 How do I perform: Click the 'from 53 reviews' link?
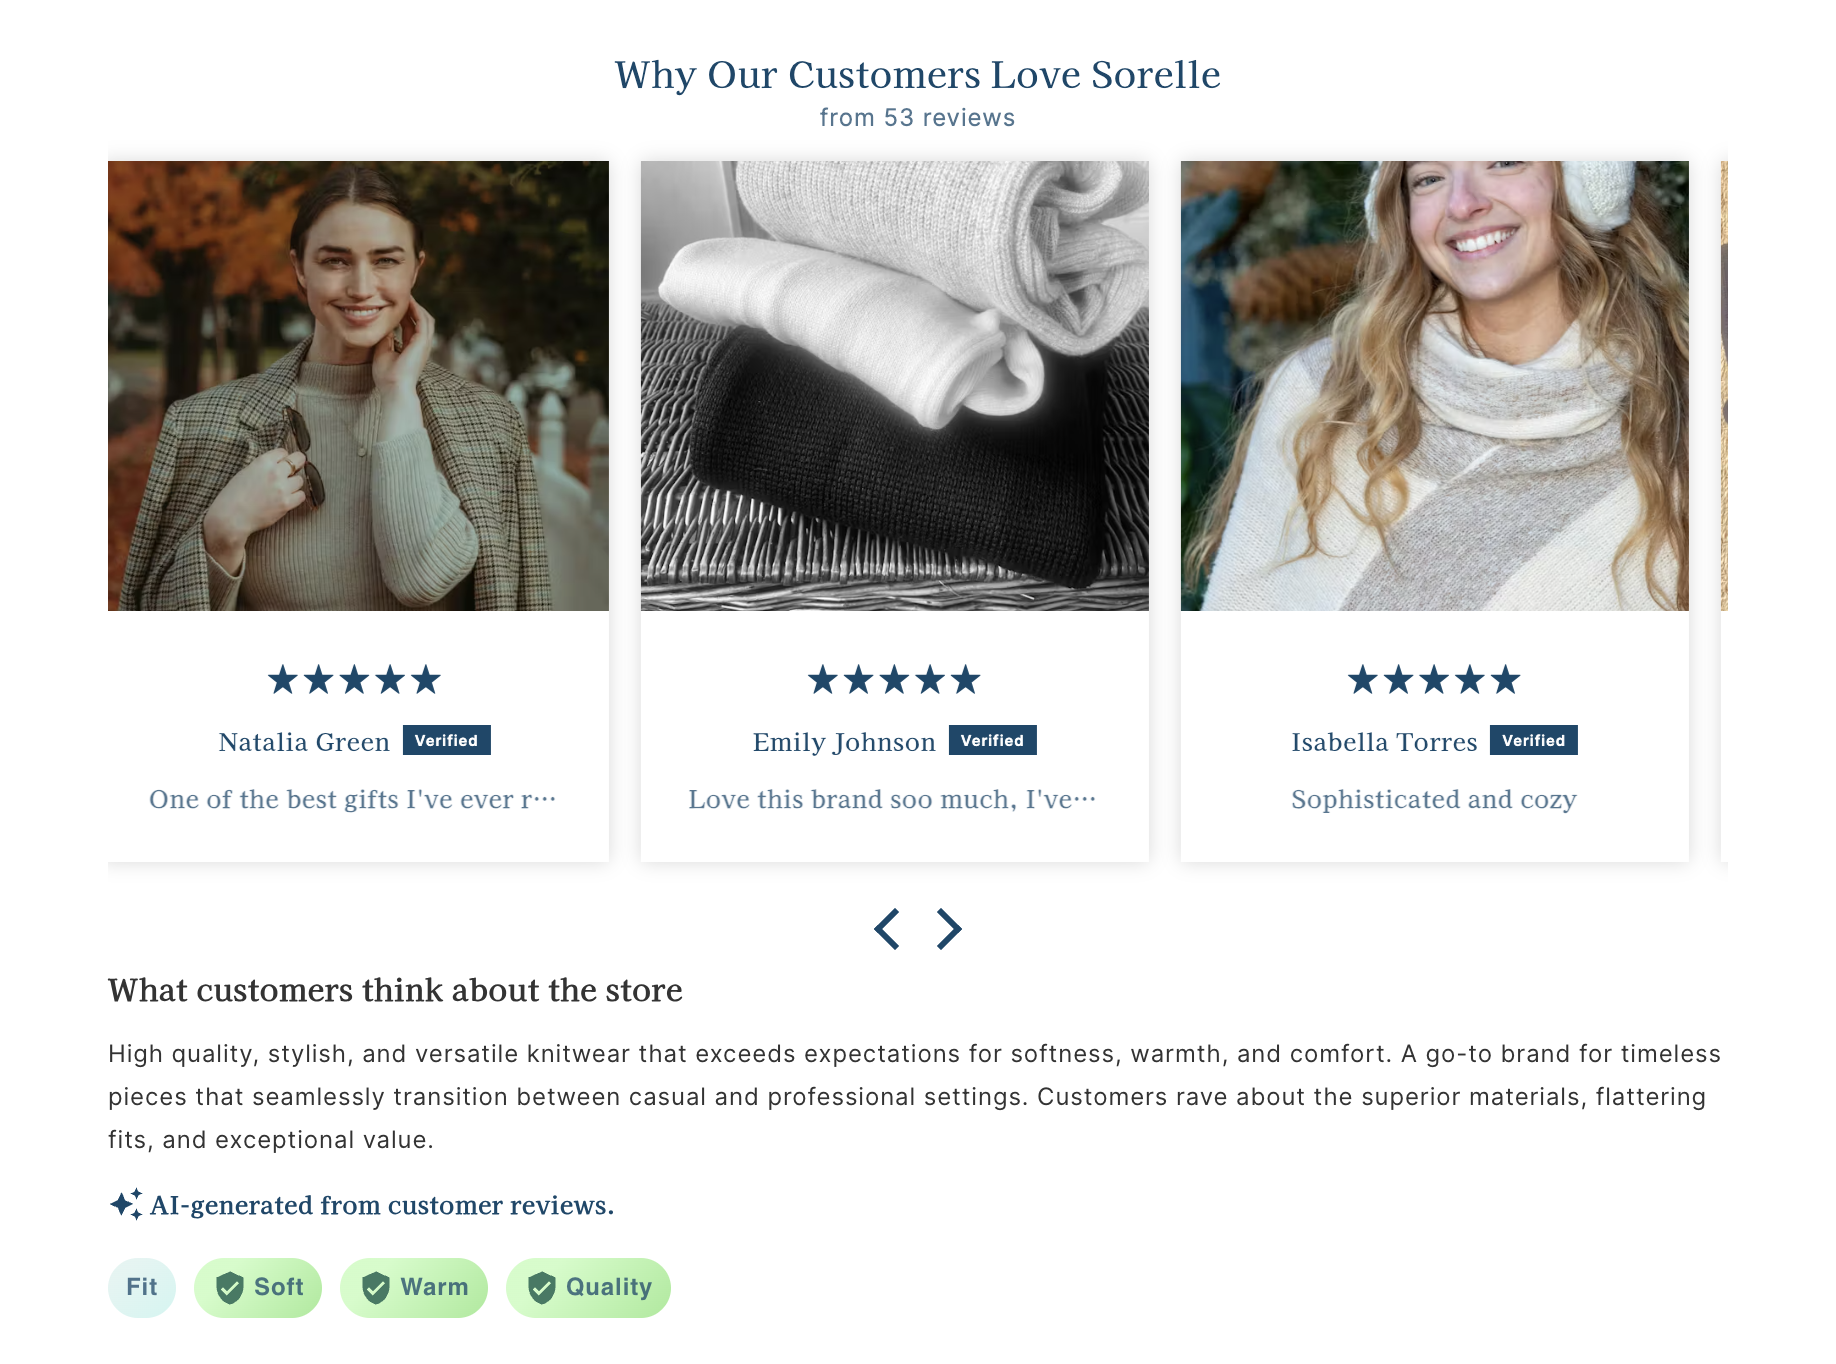(x=917, y=118)
